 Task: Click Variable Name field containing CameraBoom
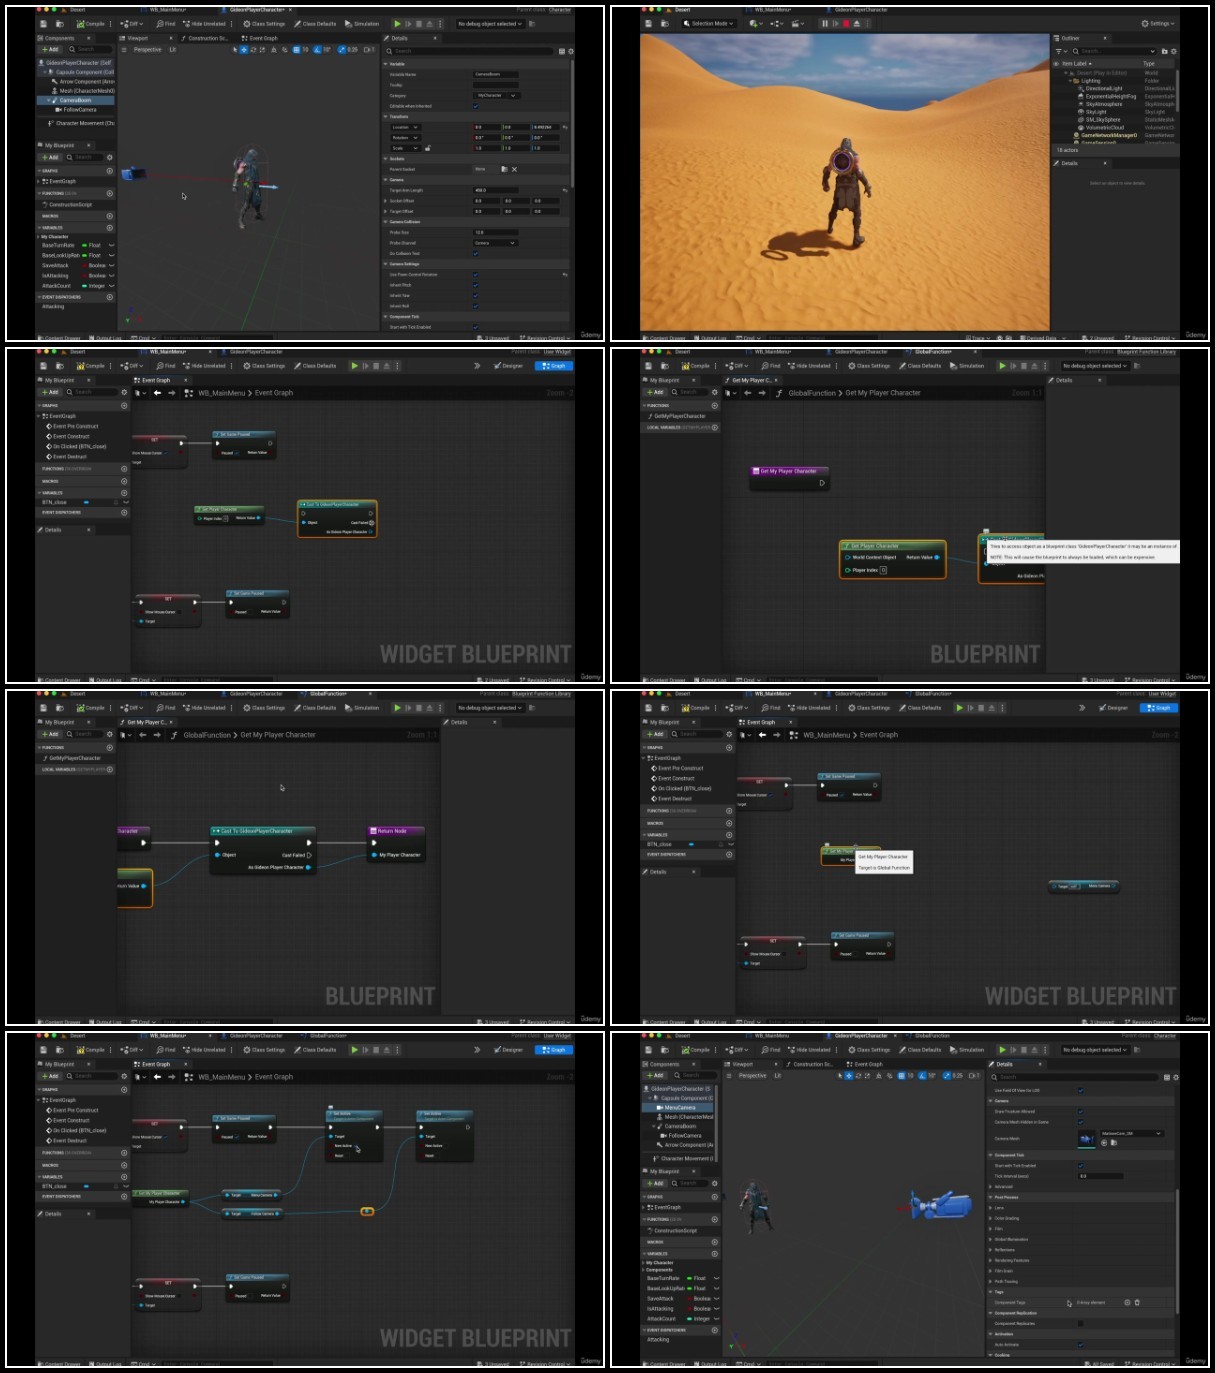coord(496,74)
